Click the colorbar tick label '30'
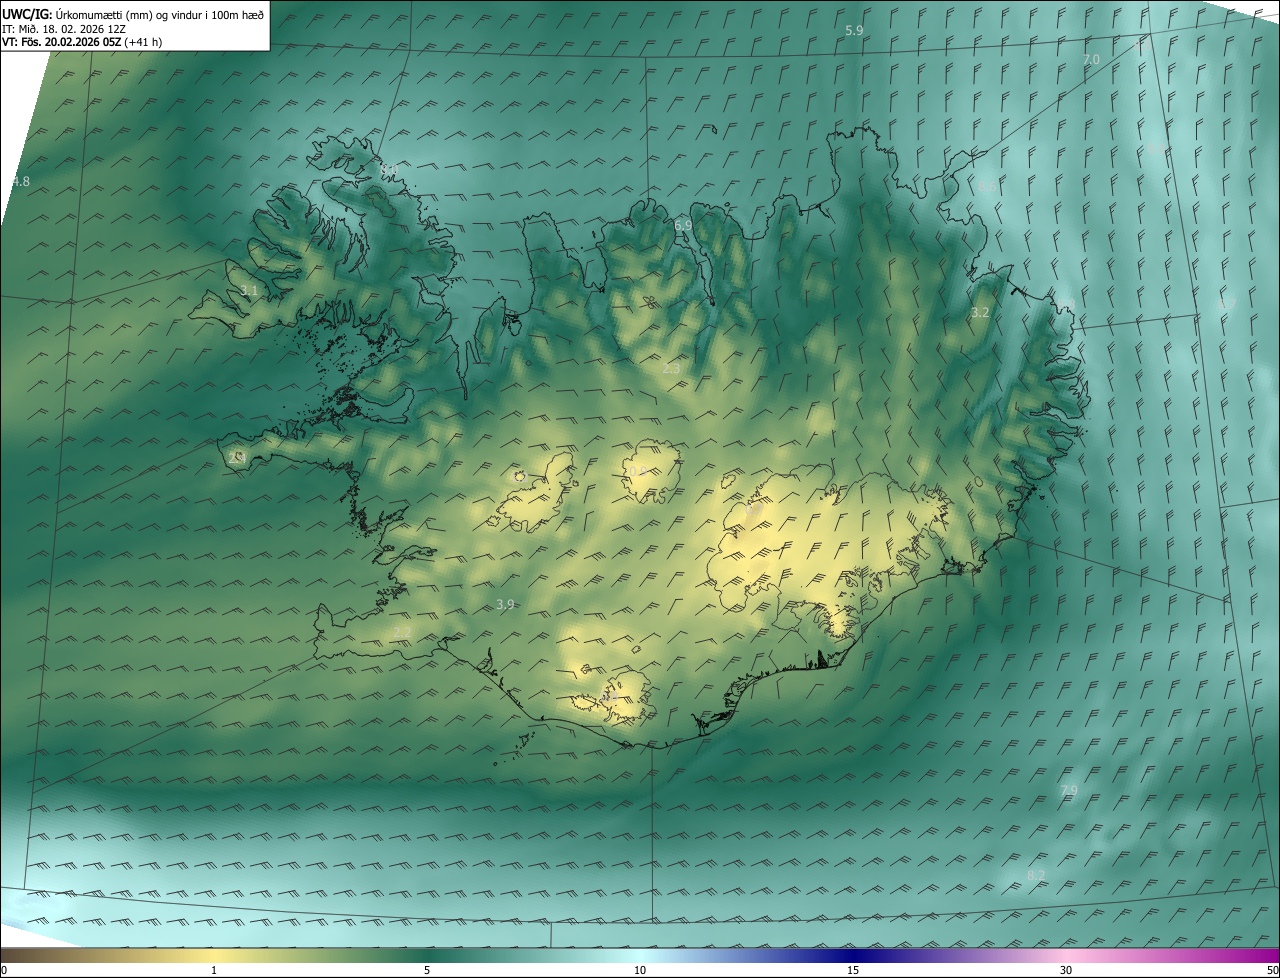The width and height of the screenshot is (1280, 978). pyautogui.click(x=1066, y=970)
